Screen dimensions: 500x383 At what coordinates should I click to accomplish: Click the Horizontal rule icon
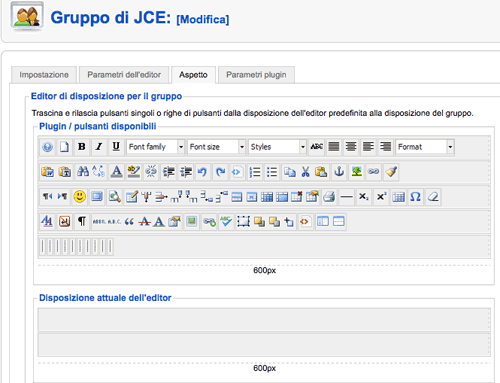tap(347, 197)
